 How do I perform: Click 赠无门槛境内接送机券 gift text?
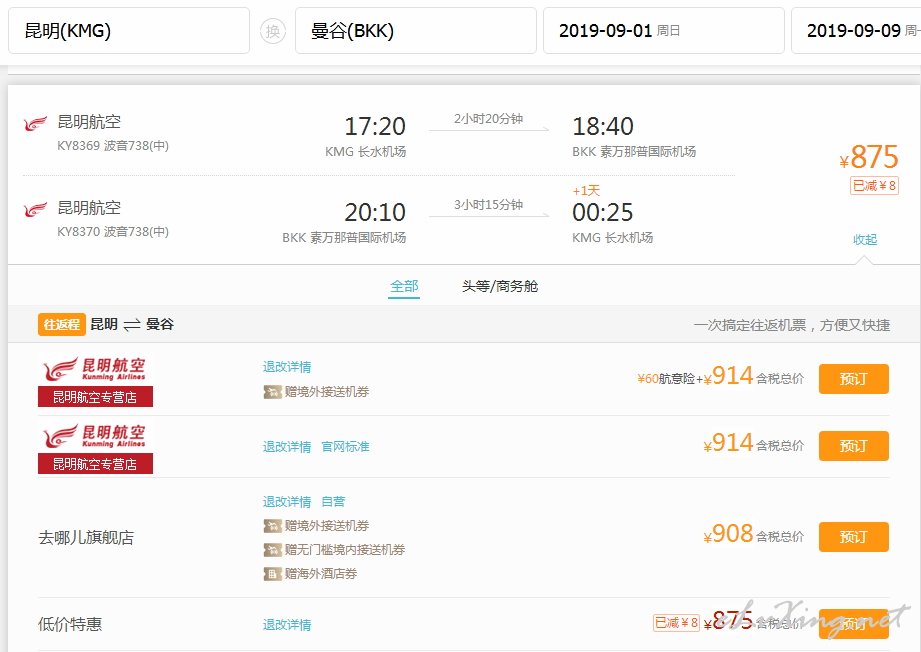click(x=345, y=550)
